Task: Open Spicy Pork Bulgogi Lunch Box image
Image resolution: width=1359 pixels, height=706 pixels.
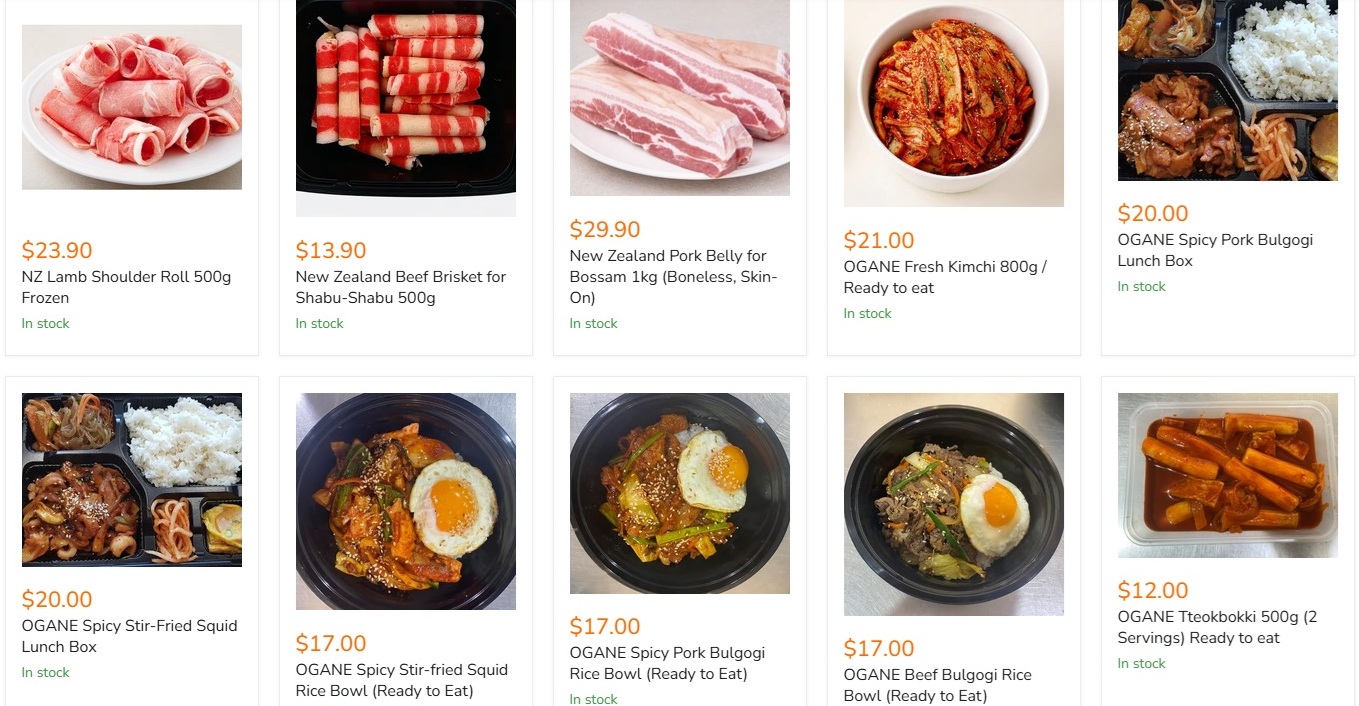Action: (x=1228, y=90)
